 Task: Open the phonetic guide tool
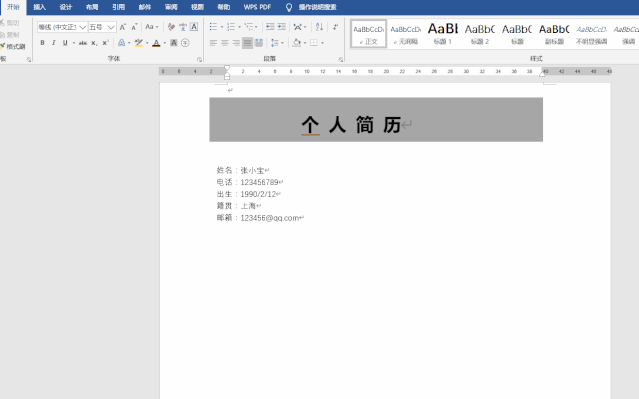[x=183, y=27]
